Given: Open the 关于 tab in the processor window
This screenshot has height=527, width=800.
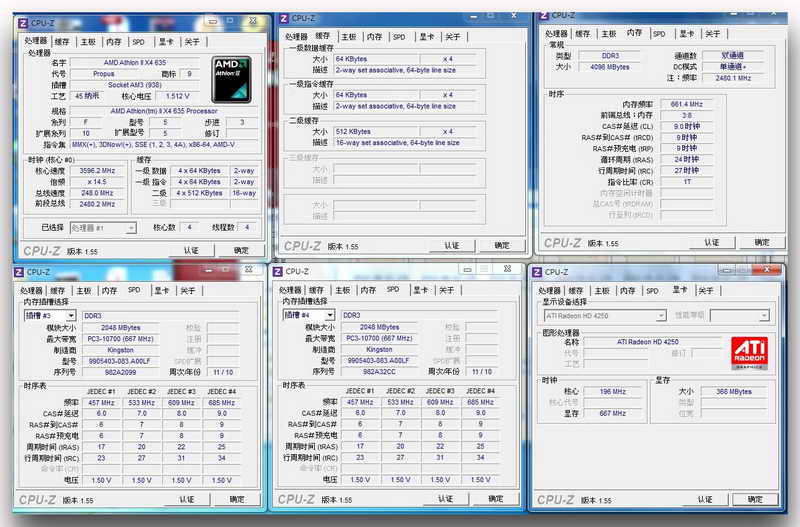Looking at the screenshot, I should click(192, 42).
